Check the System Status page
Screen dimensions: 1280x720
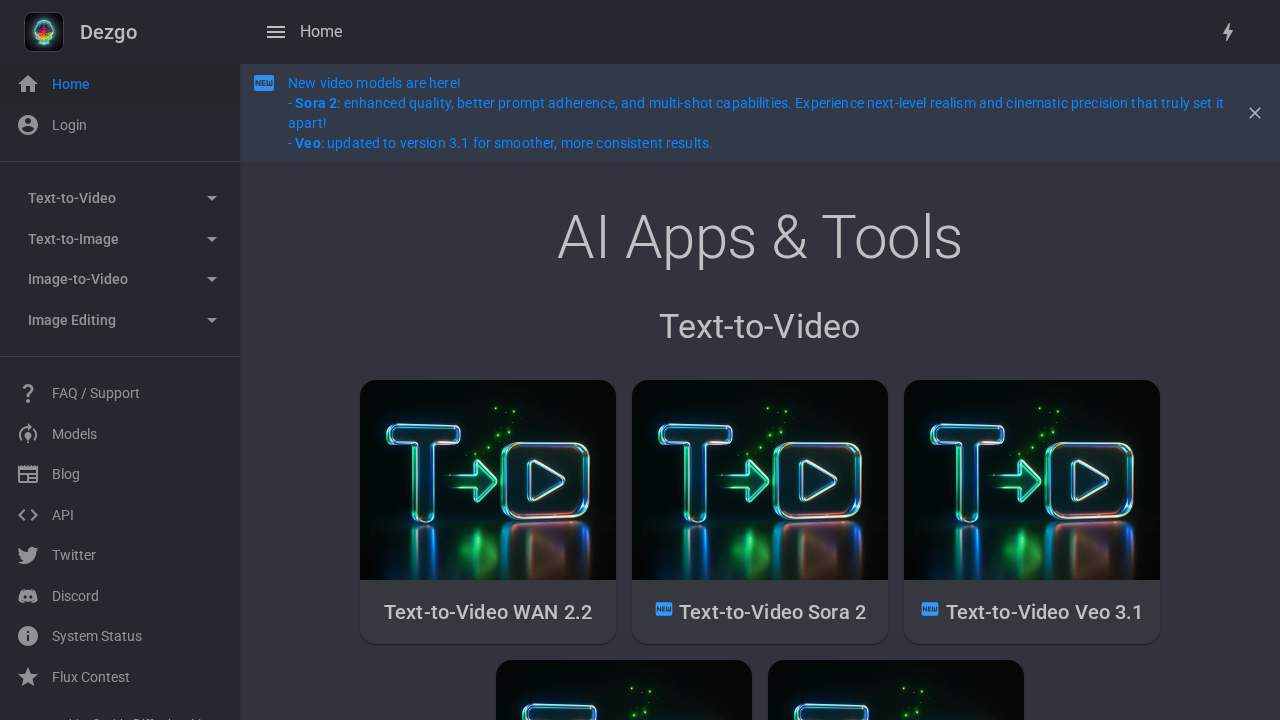pos(96,636)
